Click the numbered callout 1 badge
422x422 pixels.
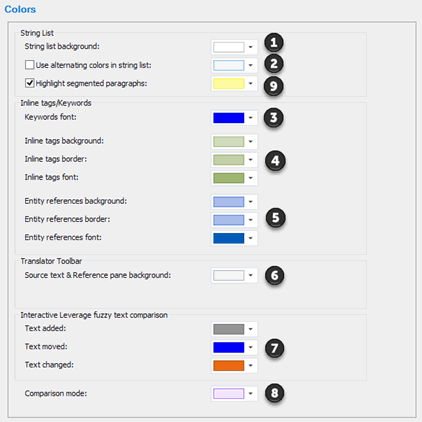coord(274,43)
